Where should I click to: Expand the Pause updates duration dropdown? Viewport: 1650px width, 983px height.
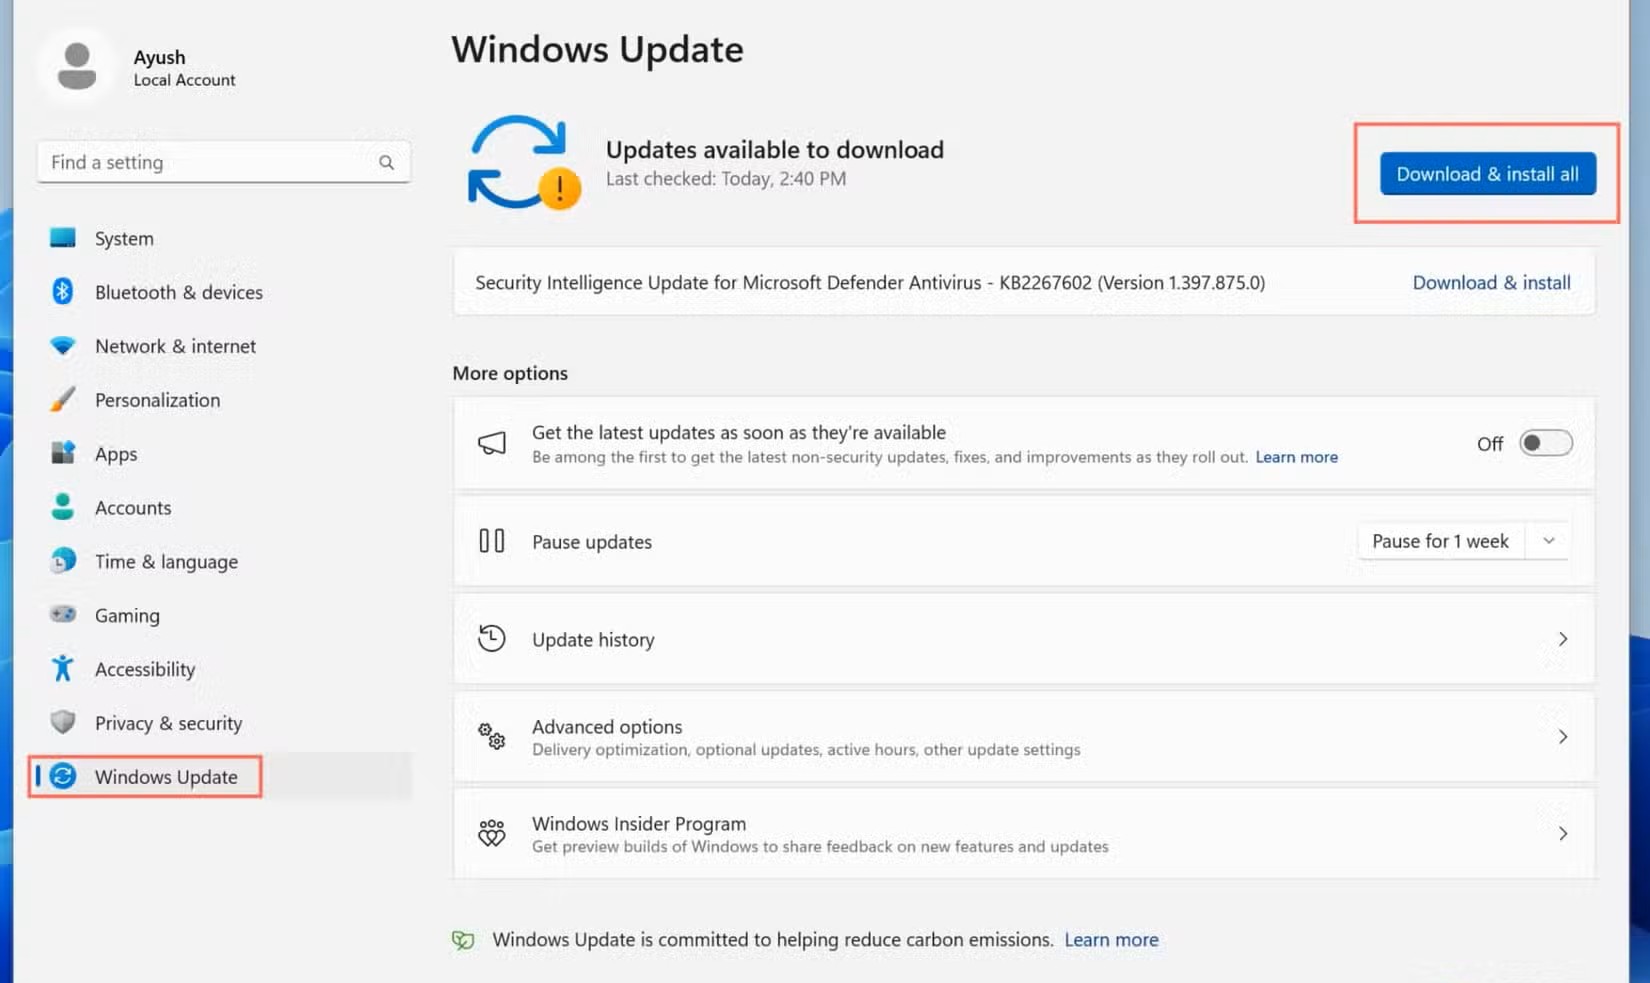click(1548, 541)
